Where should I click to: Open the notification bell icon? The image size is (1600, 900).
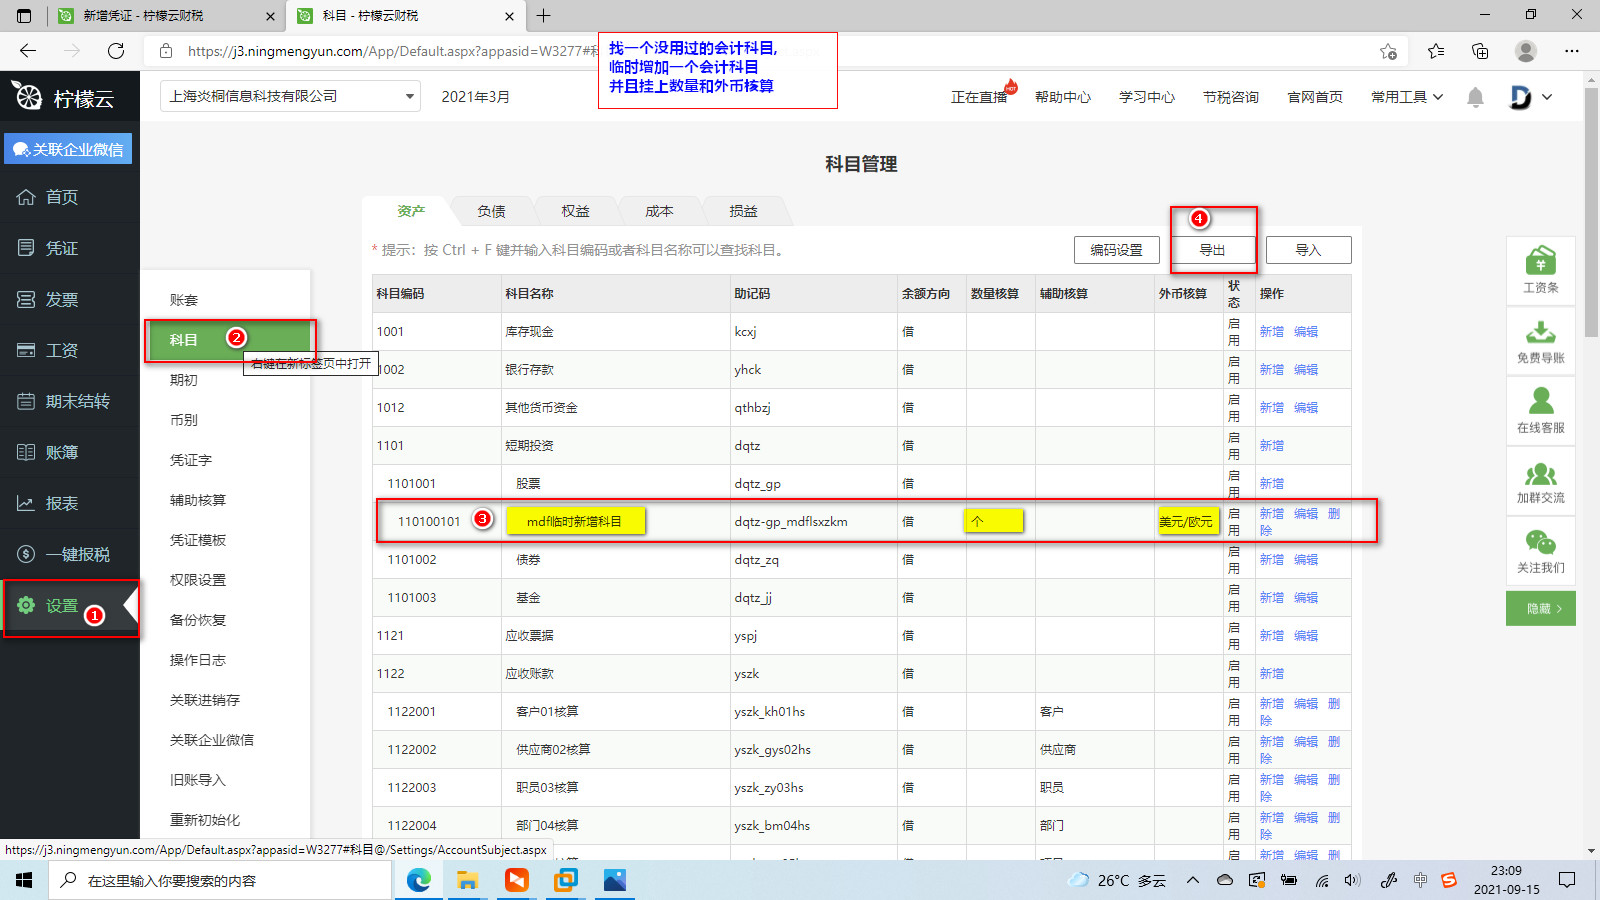(x=1475, y=97)
